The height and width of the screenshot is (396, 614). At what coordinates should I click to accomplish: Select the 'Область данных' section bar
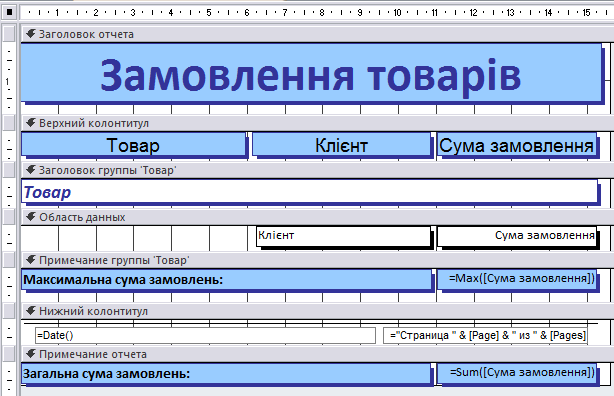tap(317, 217)
